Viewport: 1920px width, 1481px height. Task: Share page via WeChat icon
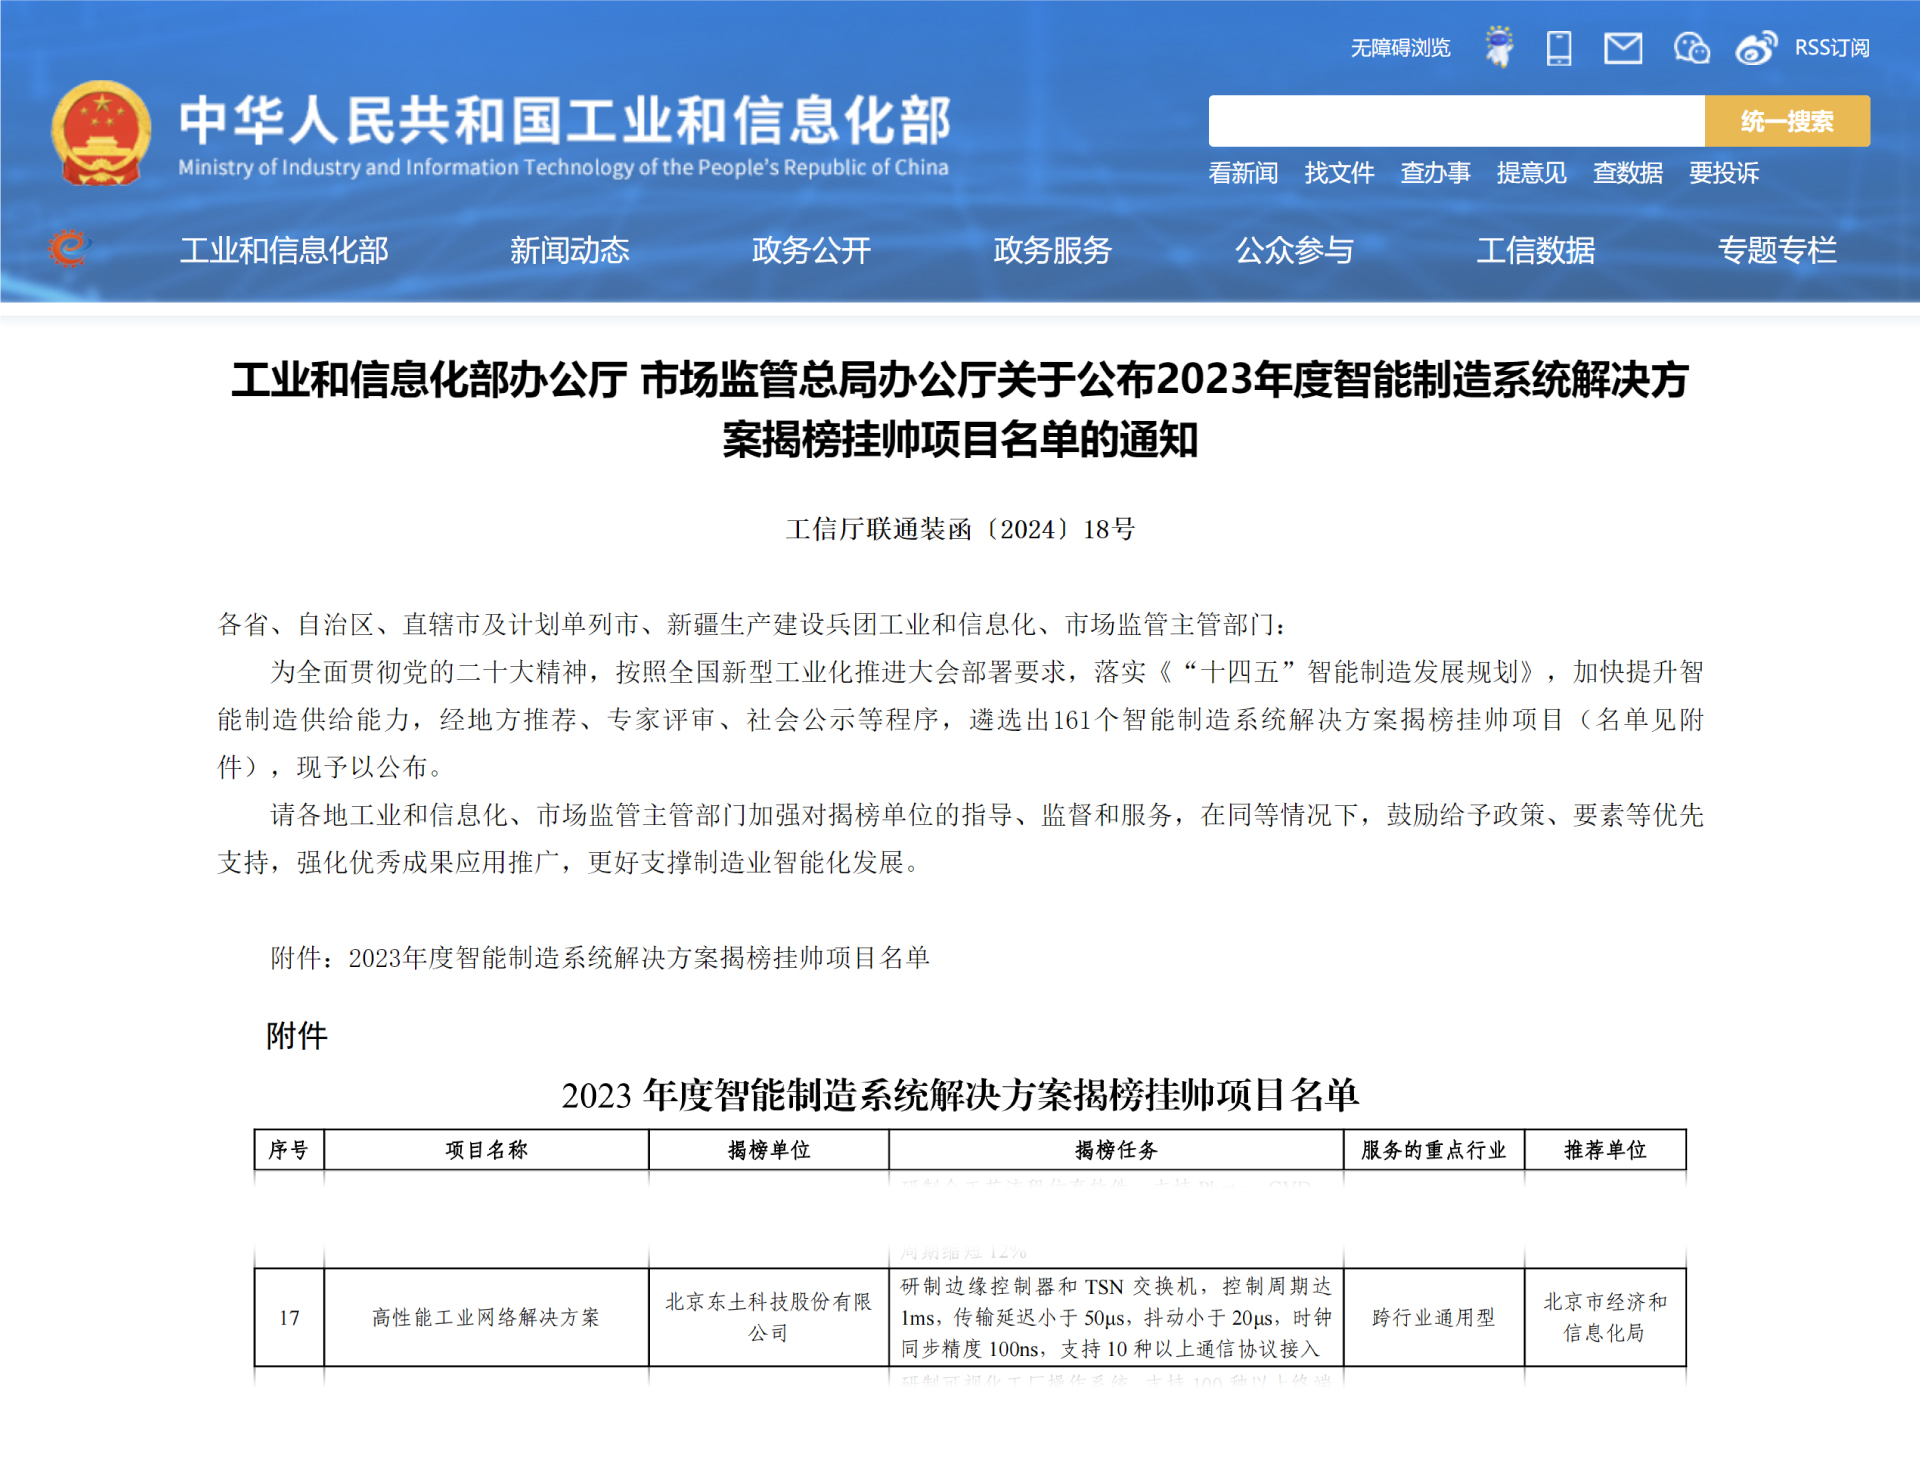point(1691,46)
